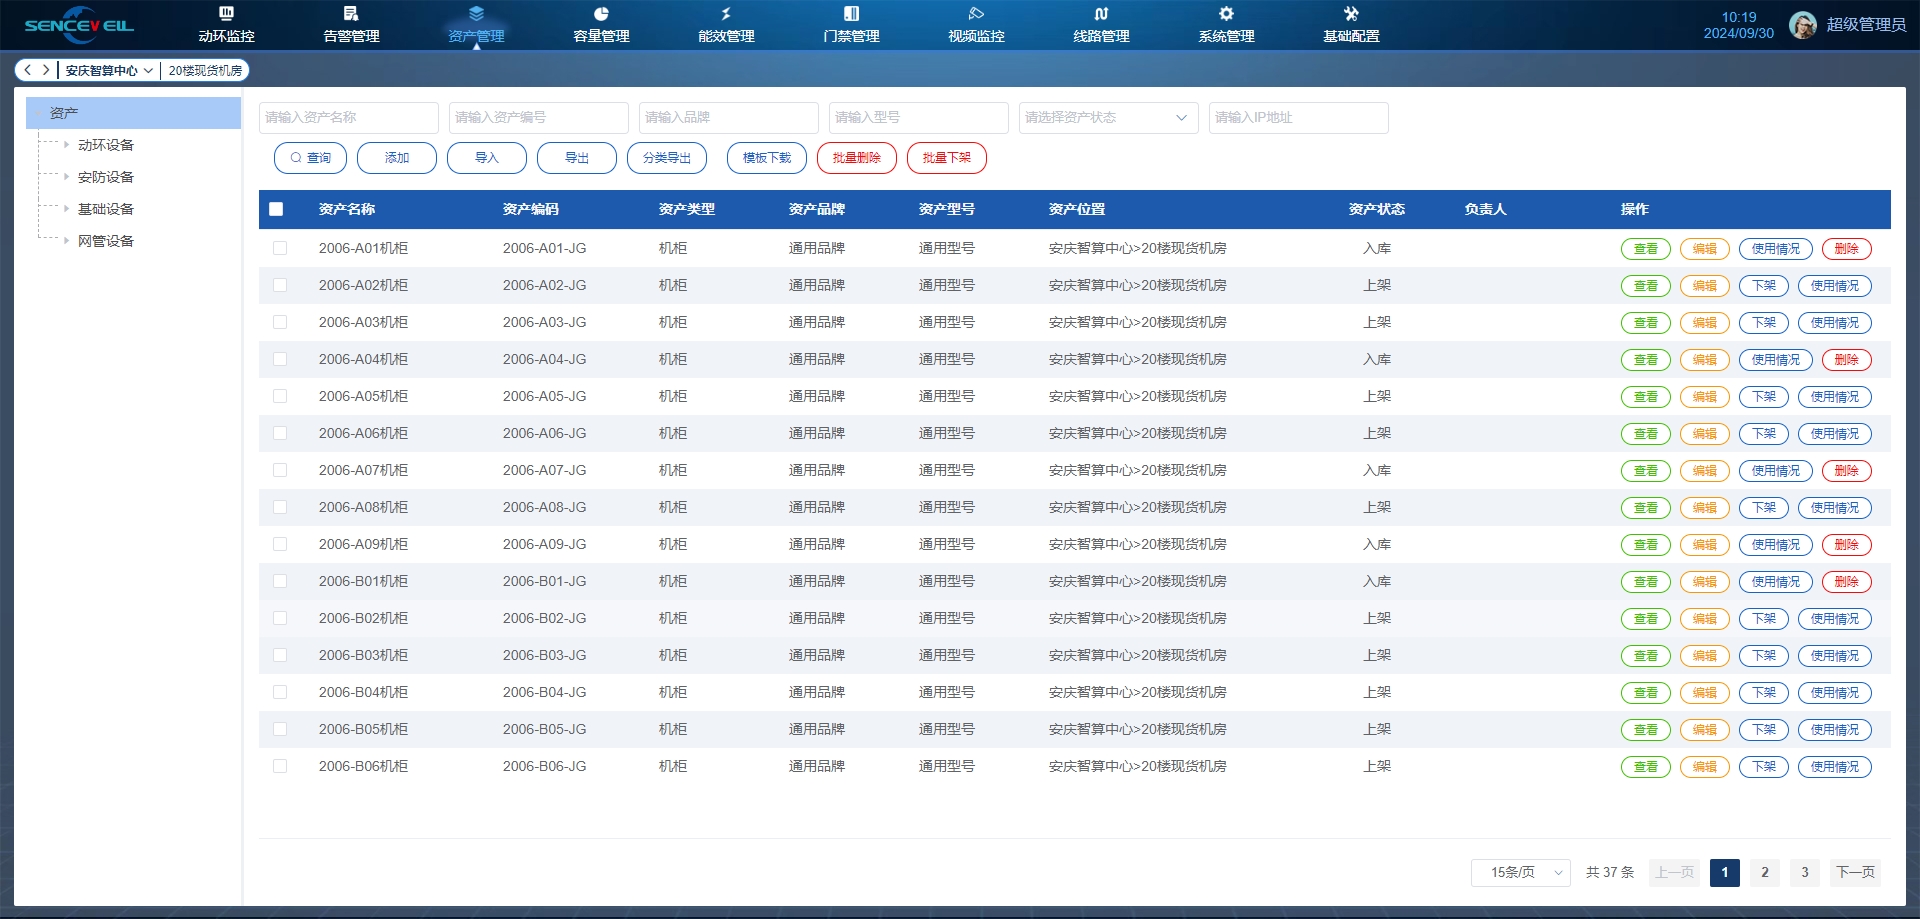Viewport: 1920px width, 919px height.
Task: Click the 分类导出 button
Action: [667, 158]
